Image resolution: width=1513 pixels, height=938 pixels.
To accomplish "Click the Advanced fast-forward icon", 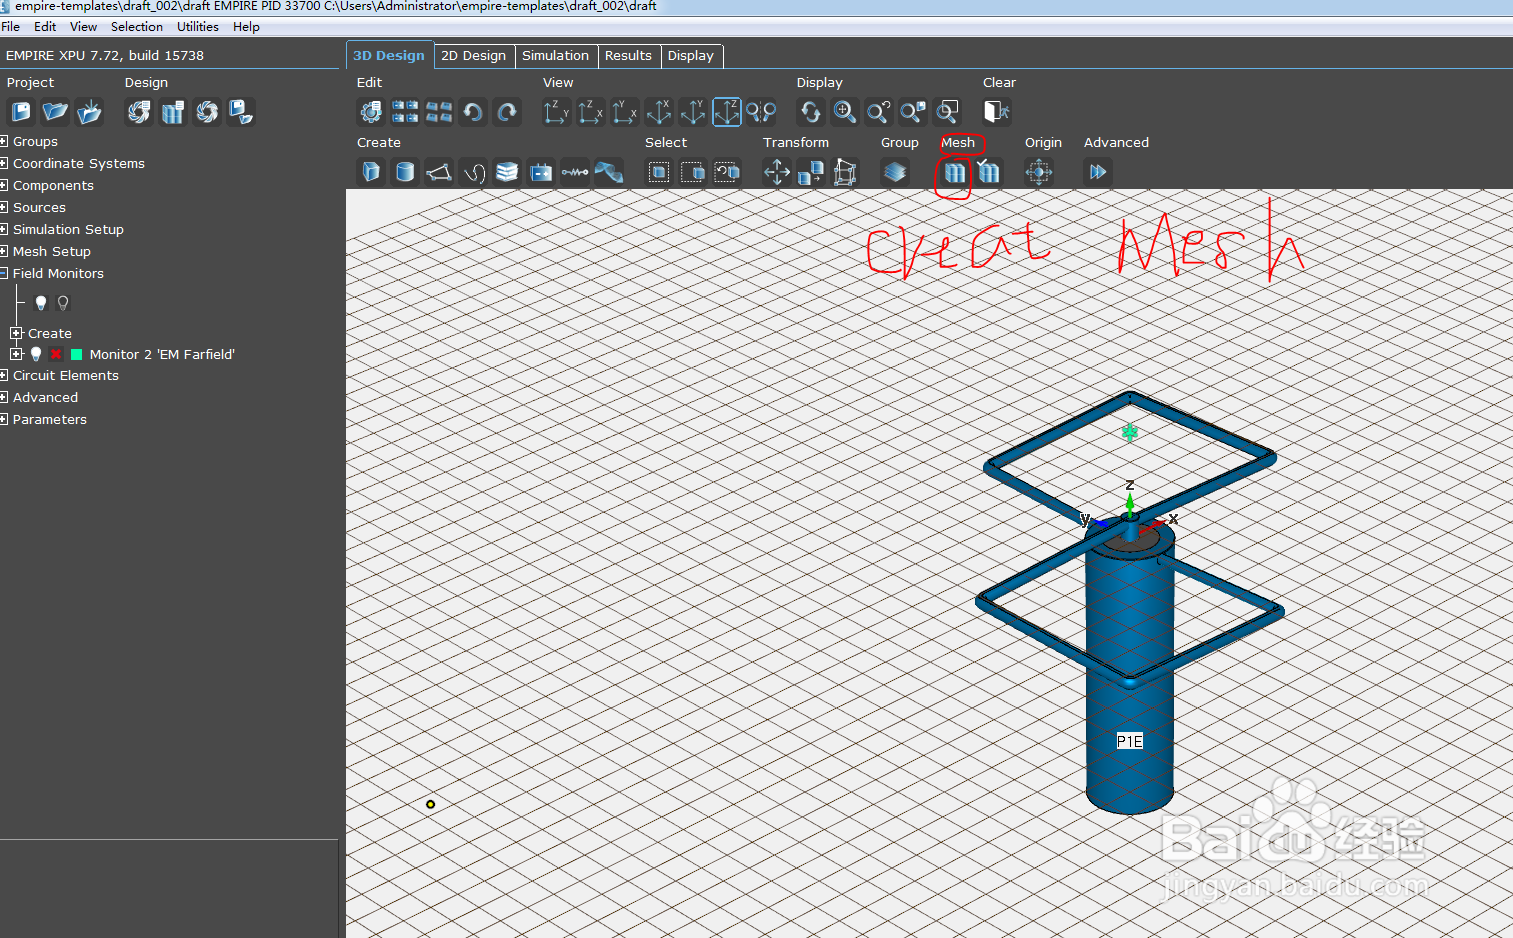I will pyautogui.click(x=1098, y=172).
